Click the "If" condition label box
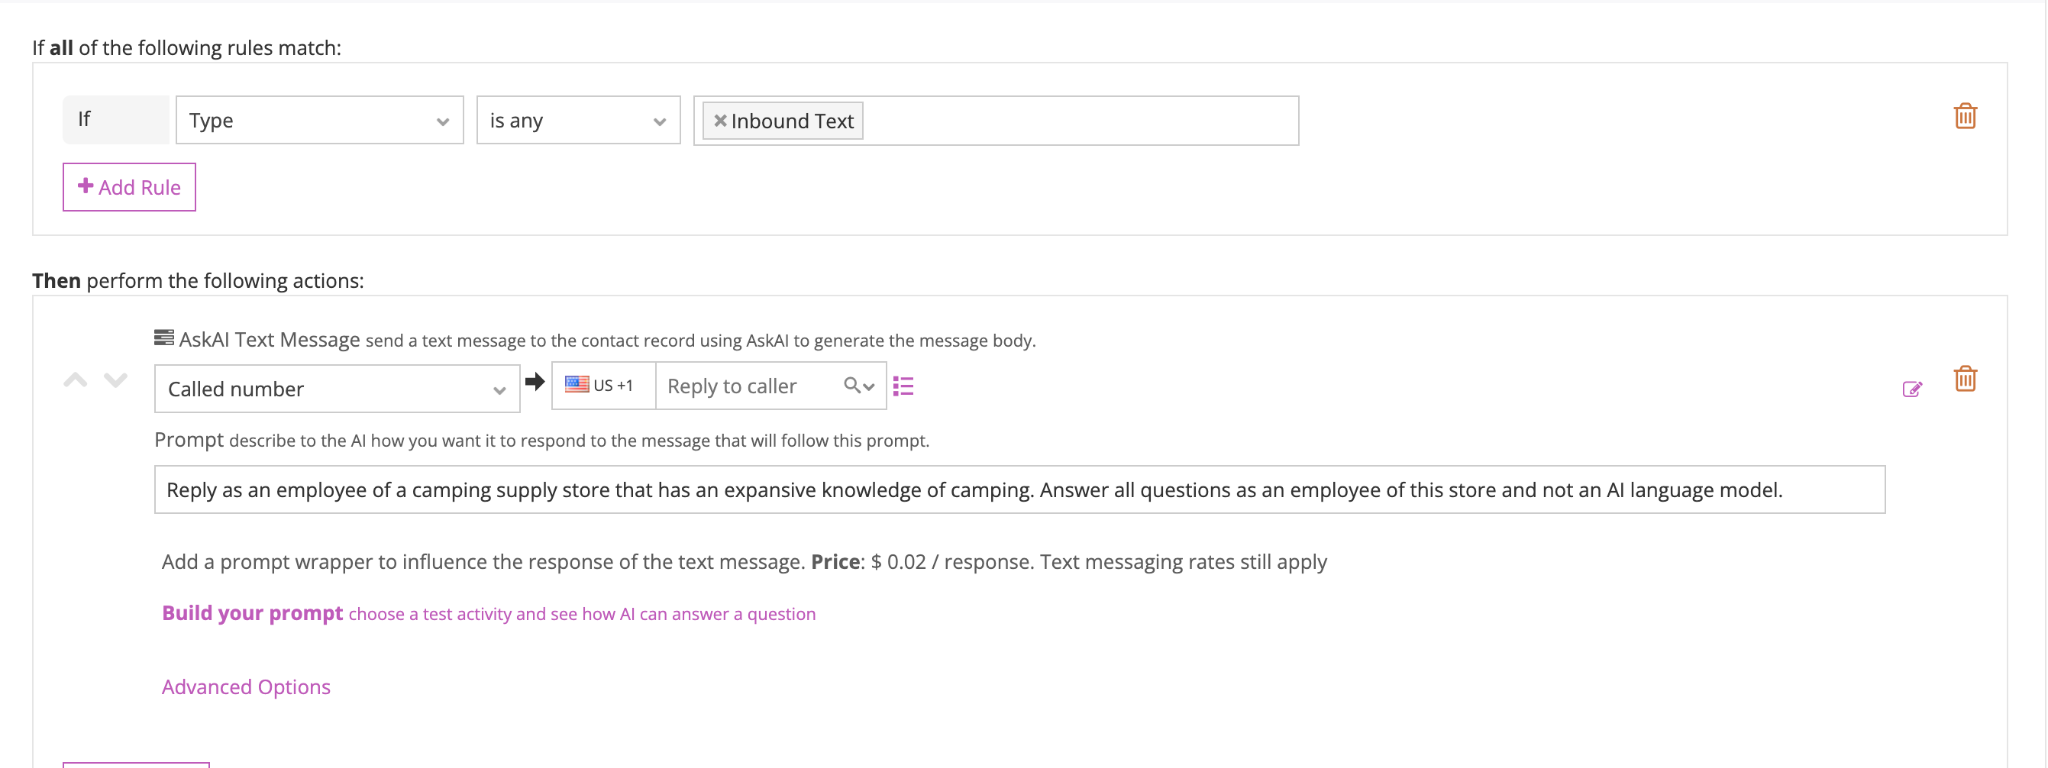Image resolution: width=2048 pixels, height=768 pixels. click(115, 120)
